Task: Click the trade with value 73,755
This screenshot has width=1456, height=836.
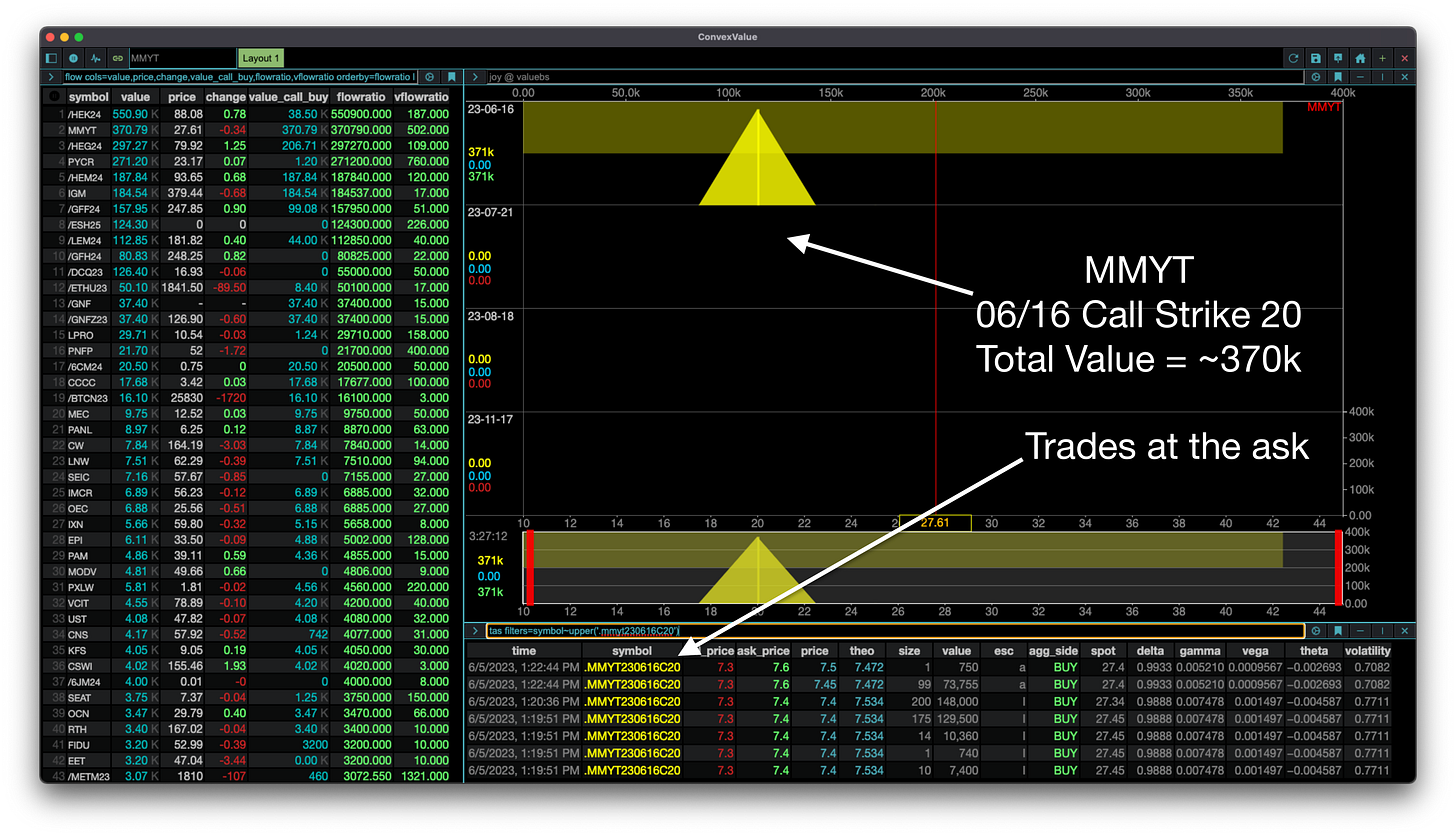Action: point(930,685)
